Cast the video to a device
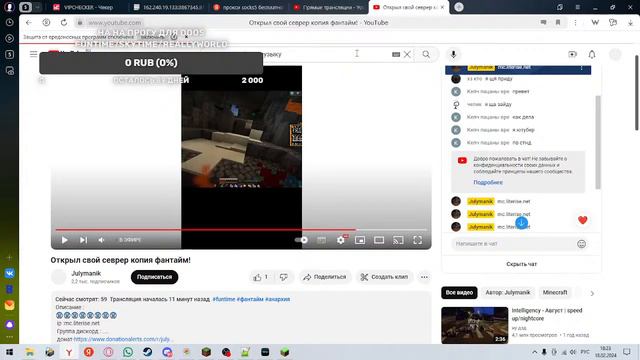640x360 pixels. point(398,240)
